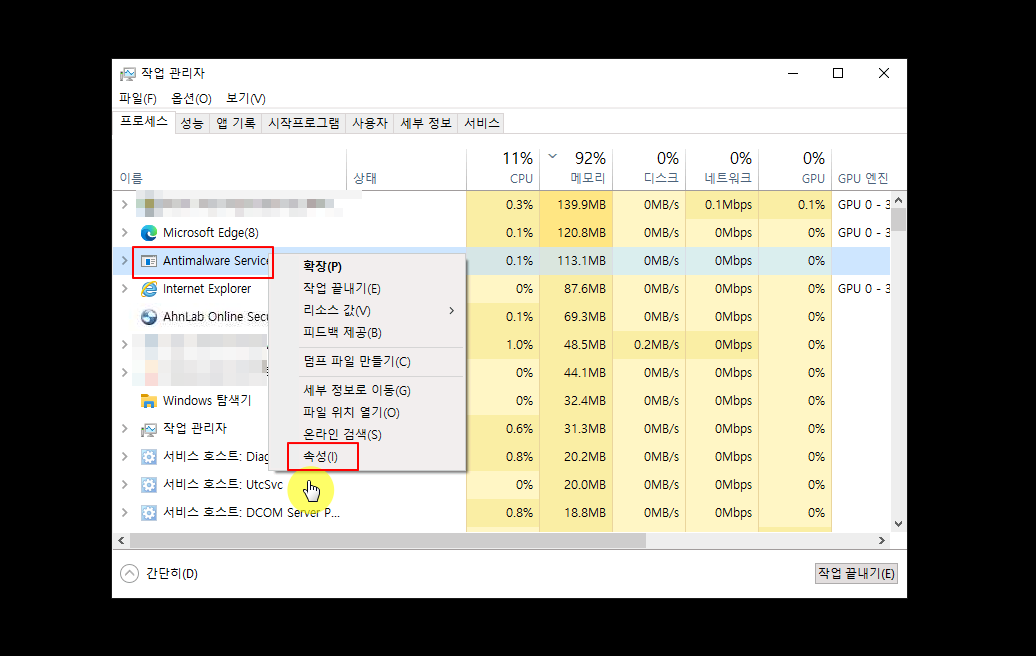Screen dimensions: 1036x656
Task: Choose 파일 위치 열기(O) menu entry
Action: [x=367, y=412]
